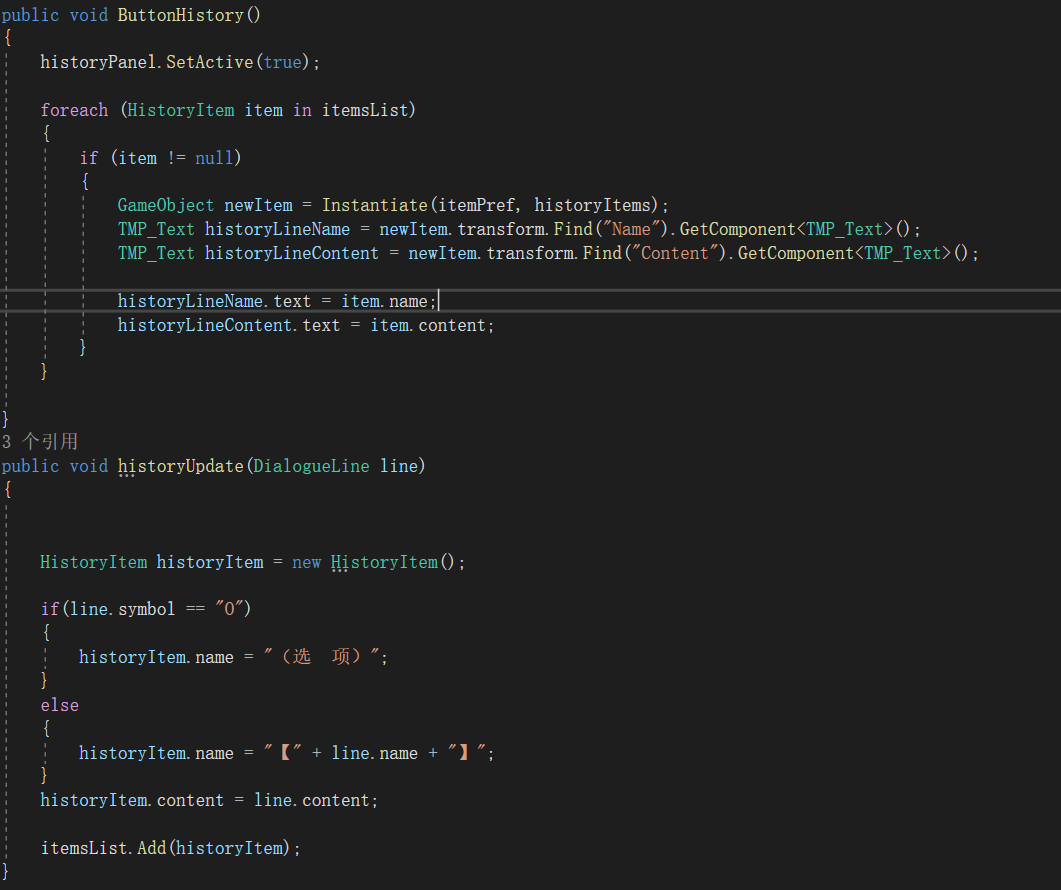Click the historyUpdate method name
Viewport: 1061px width, 890px height.
pyautogui.click(x=180, y=466)
